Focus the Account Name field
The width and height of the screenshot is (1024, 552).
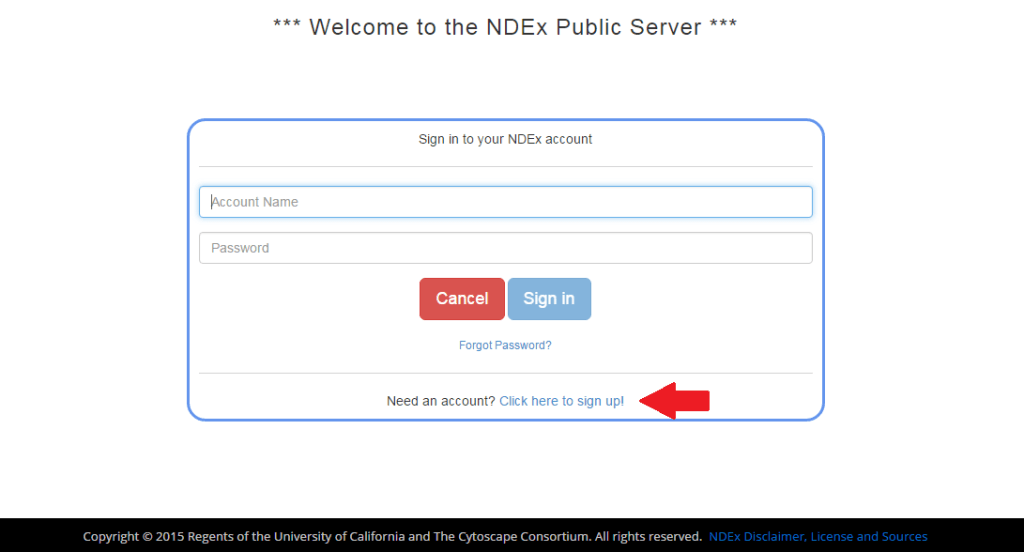click(x=505, y=202)
